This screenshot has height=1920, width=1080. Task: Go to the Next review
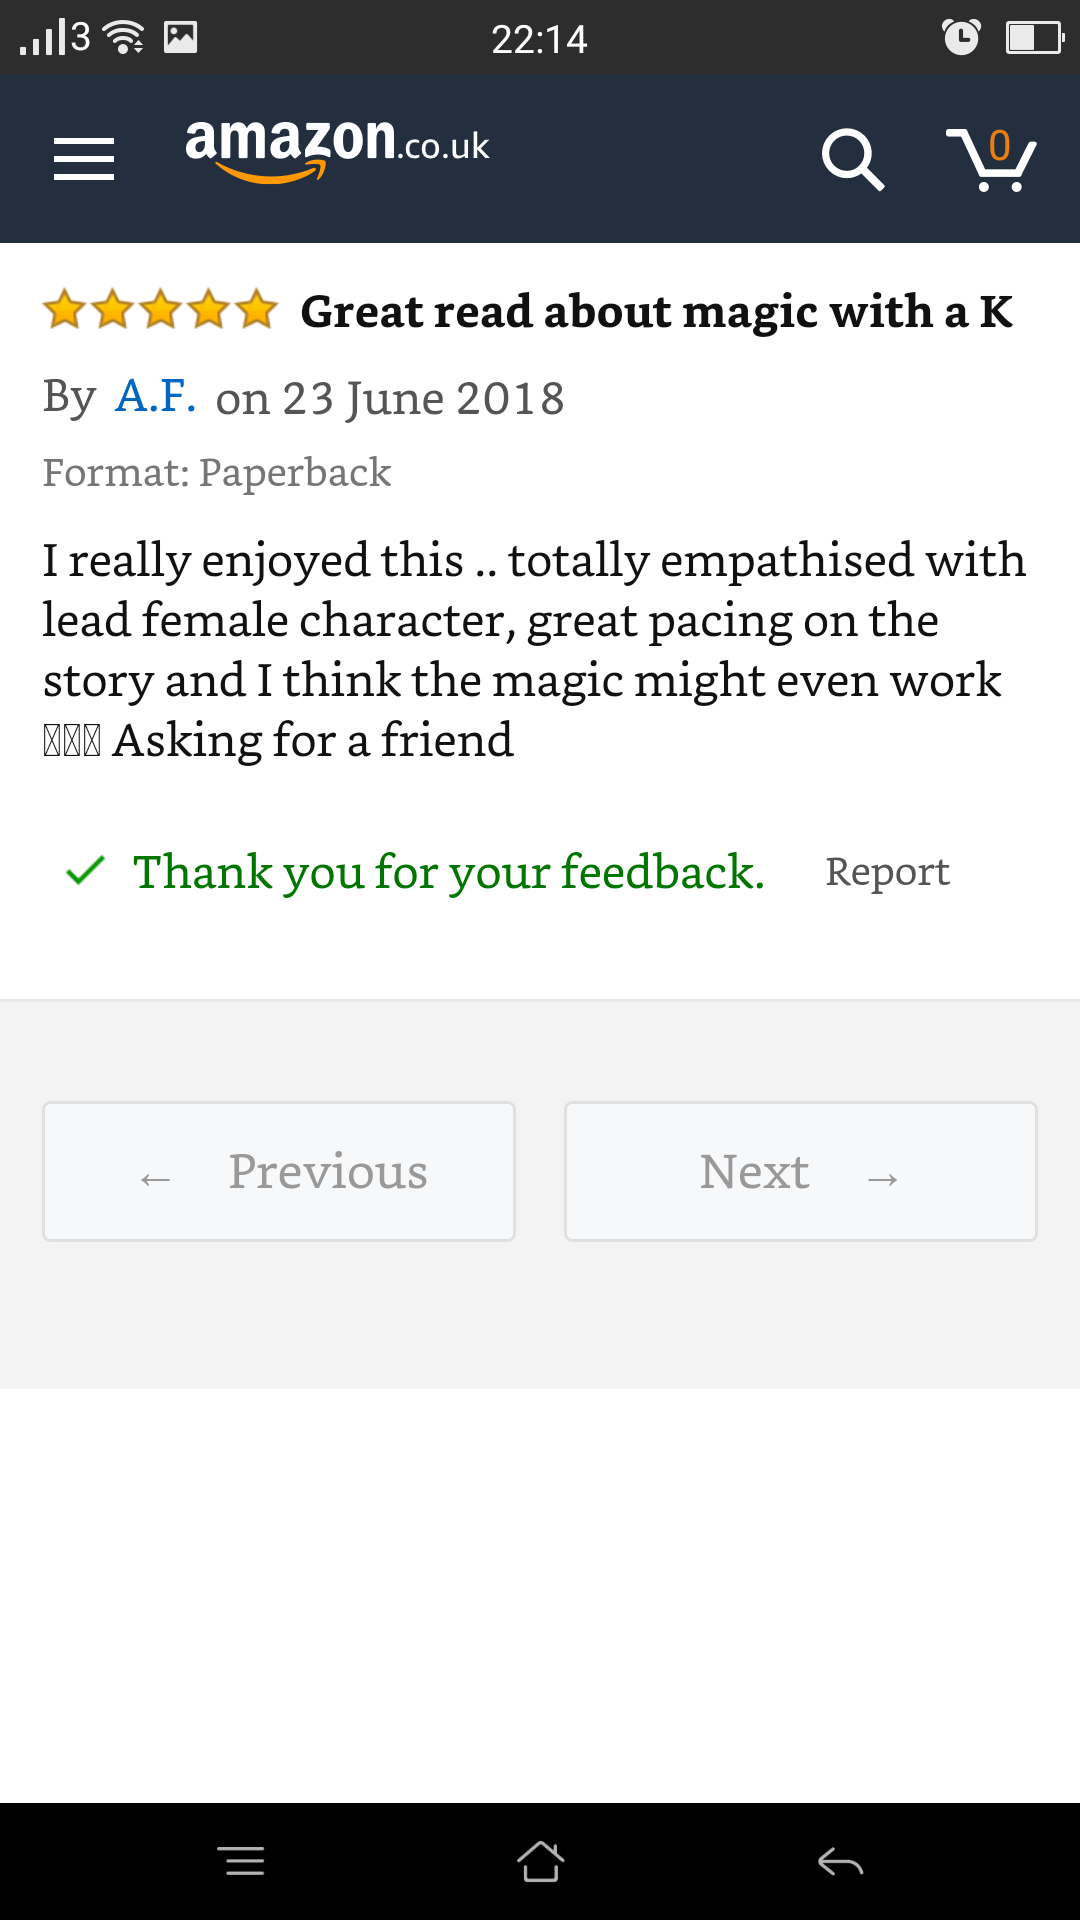800,1171
